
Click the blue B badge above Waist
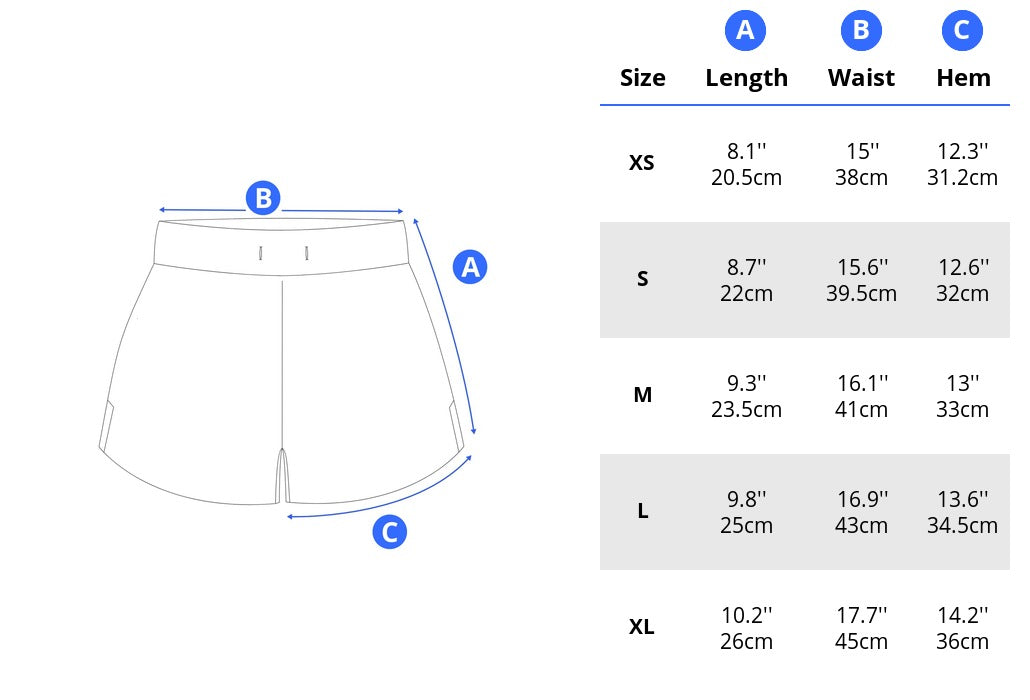861,30
